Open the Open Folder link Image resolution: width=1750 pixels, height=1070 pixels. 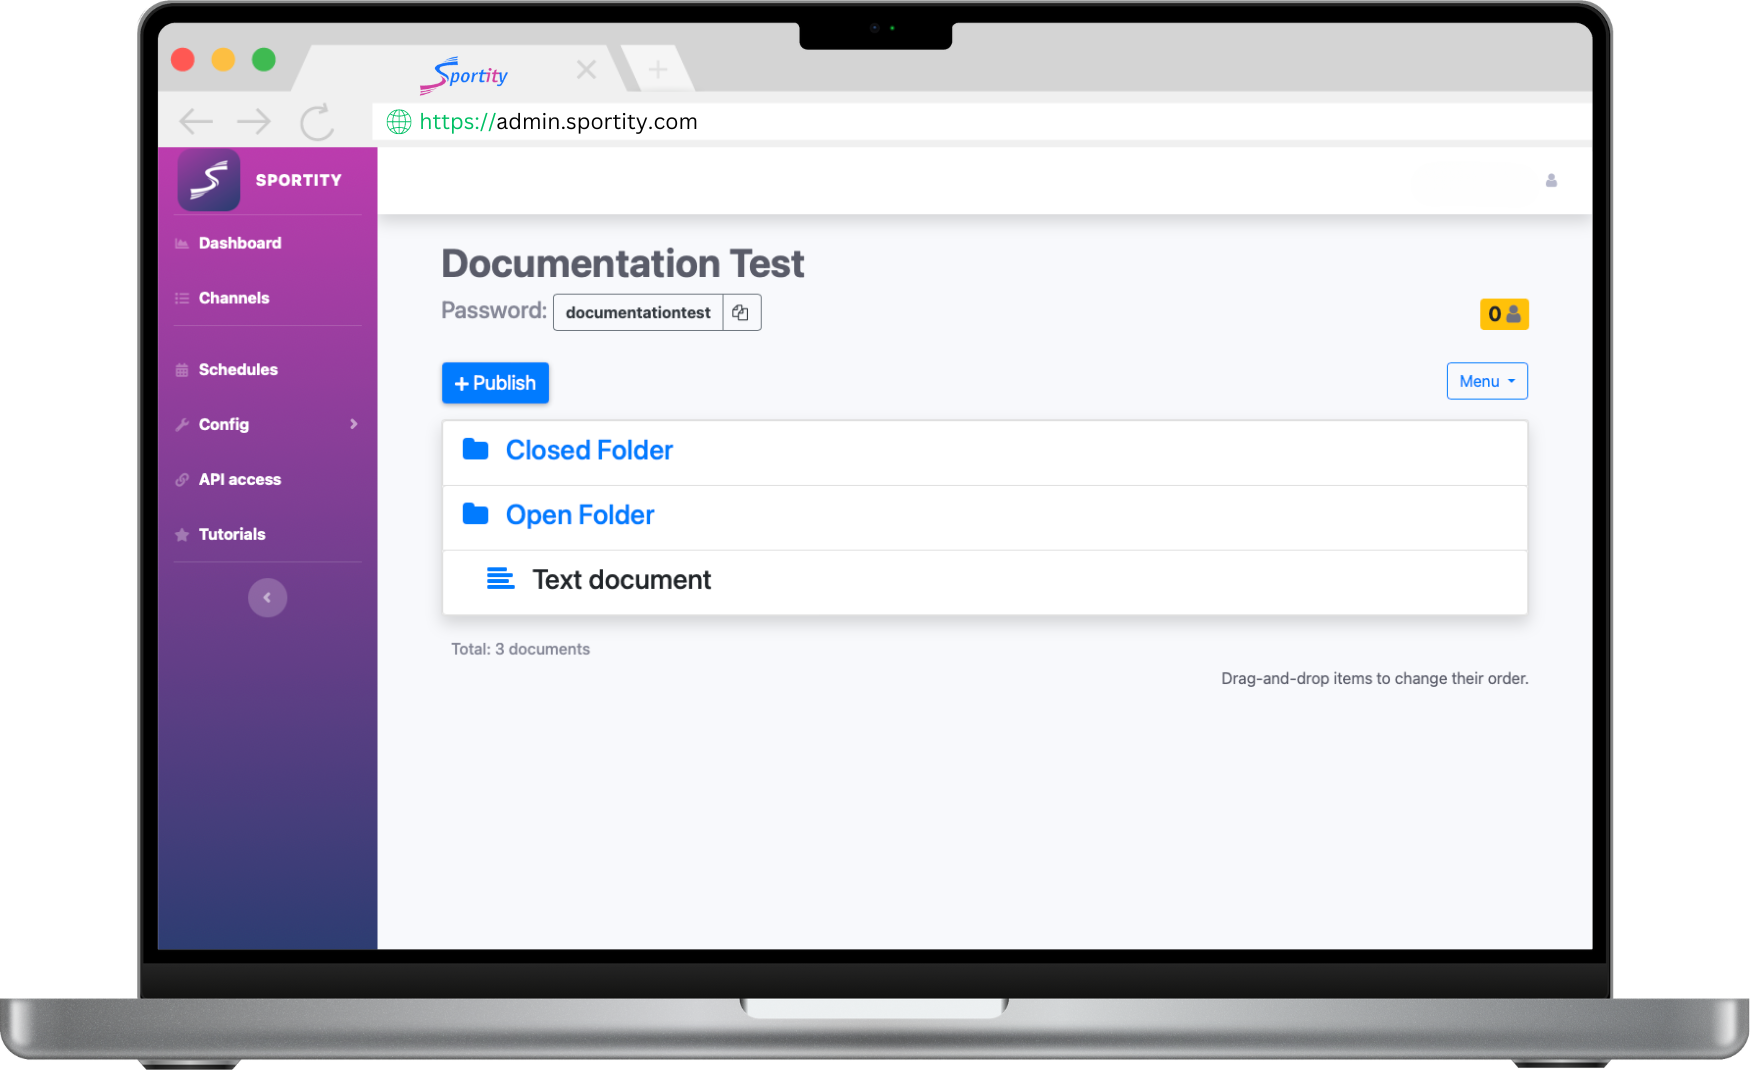[580, 514]
